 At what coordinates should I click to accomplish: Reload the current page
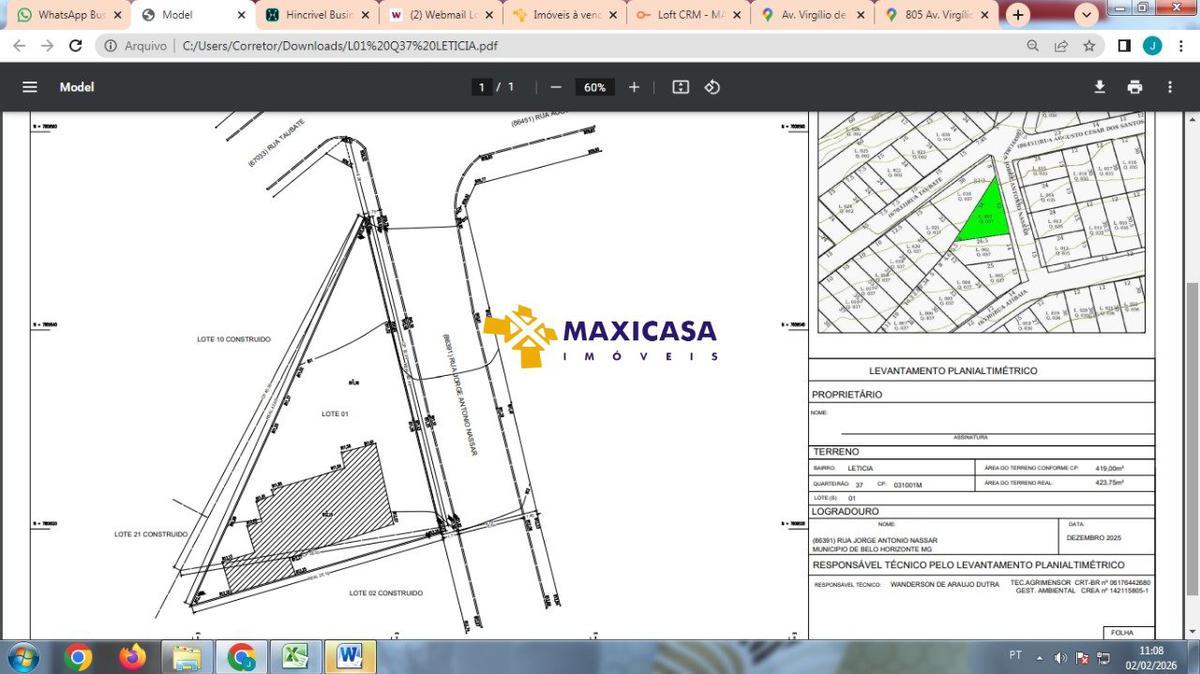coord(75,46)
